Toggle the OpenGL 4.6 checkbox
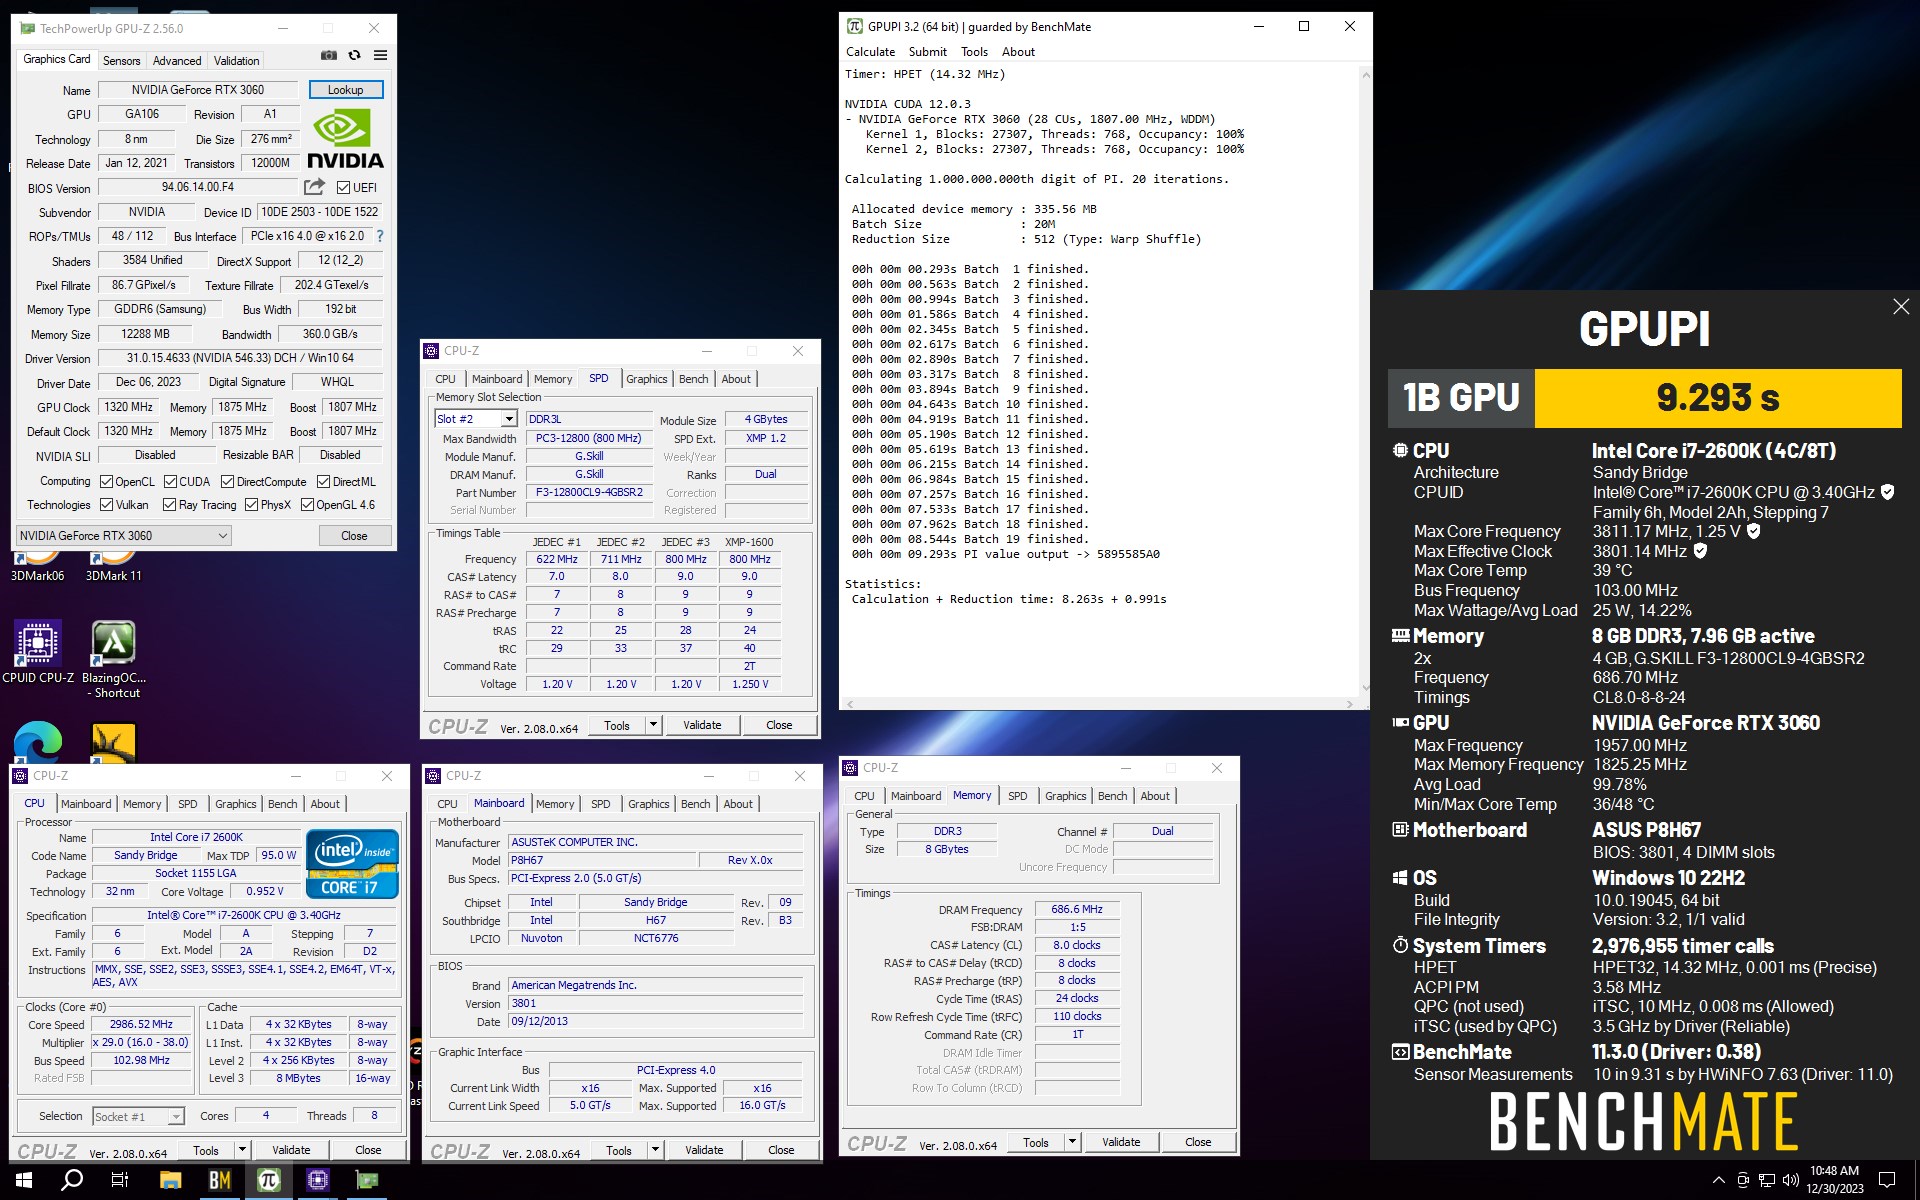 coord(307,505)
